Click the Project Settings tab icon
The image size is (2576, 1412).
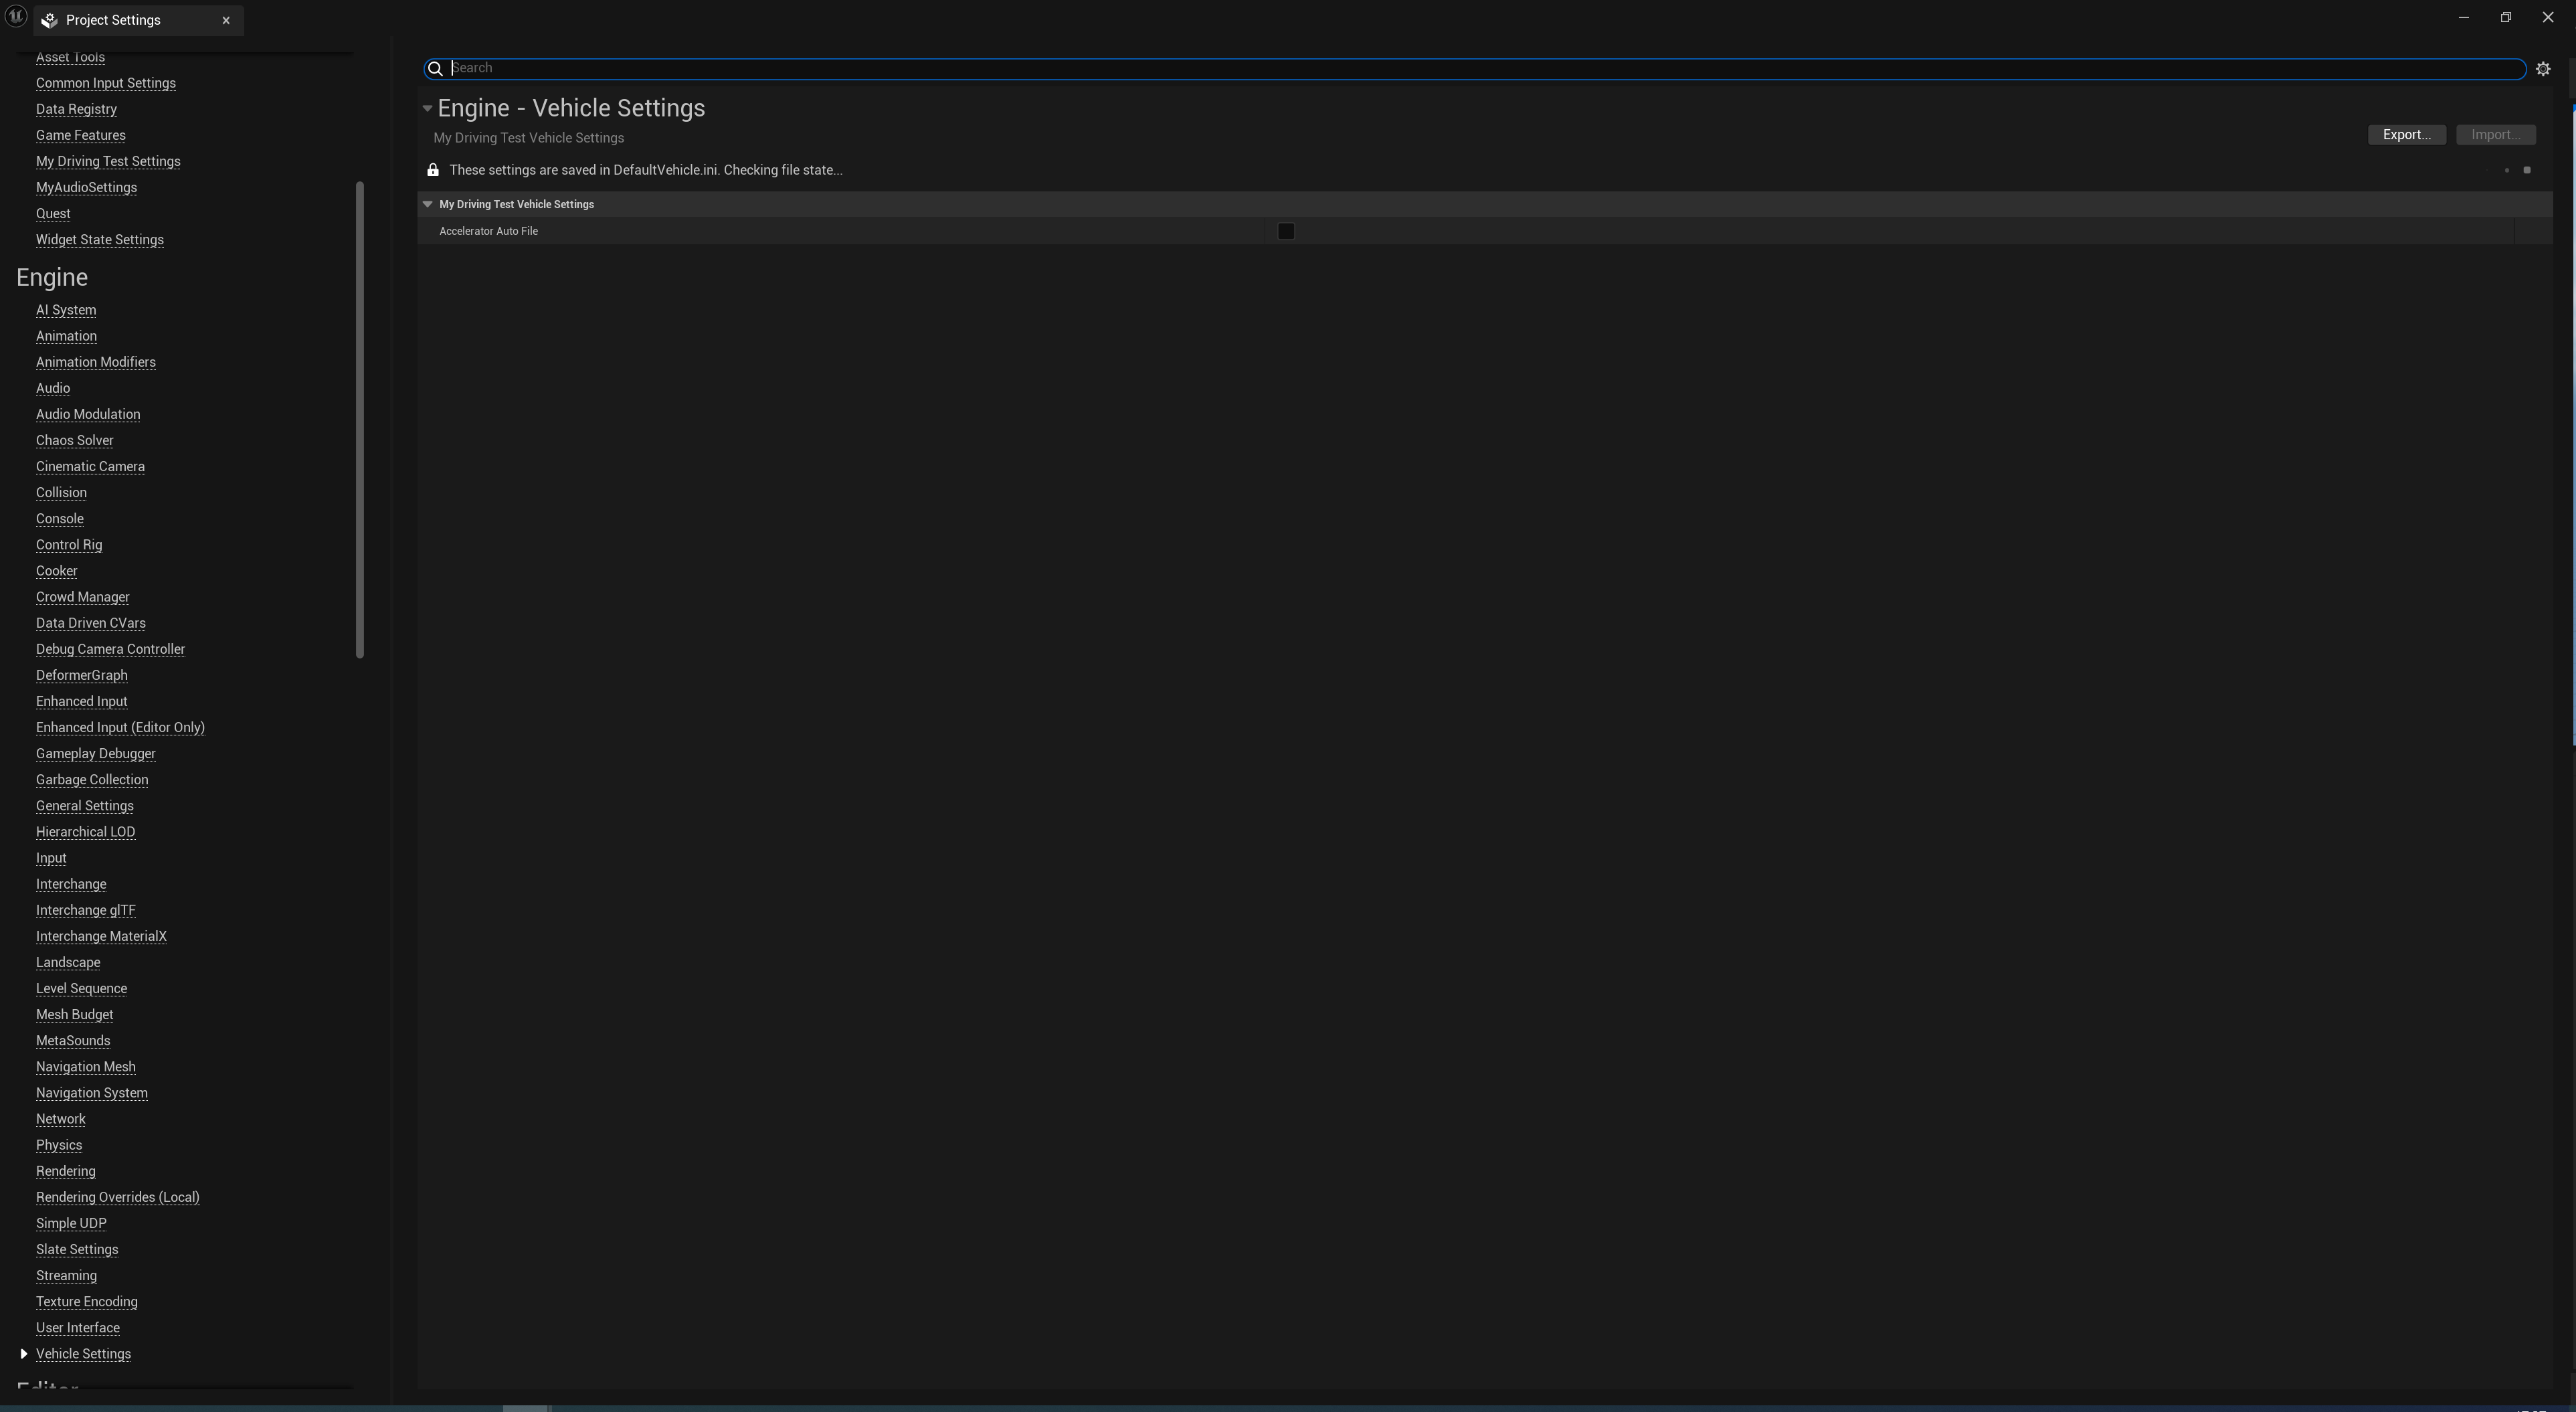click(x=50, y=20)
